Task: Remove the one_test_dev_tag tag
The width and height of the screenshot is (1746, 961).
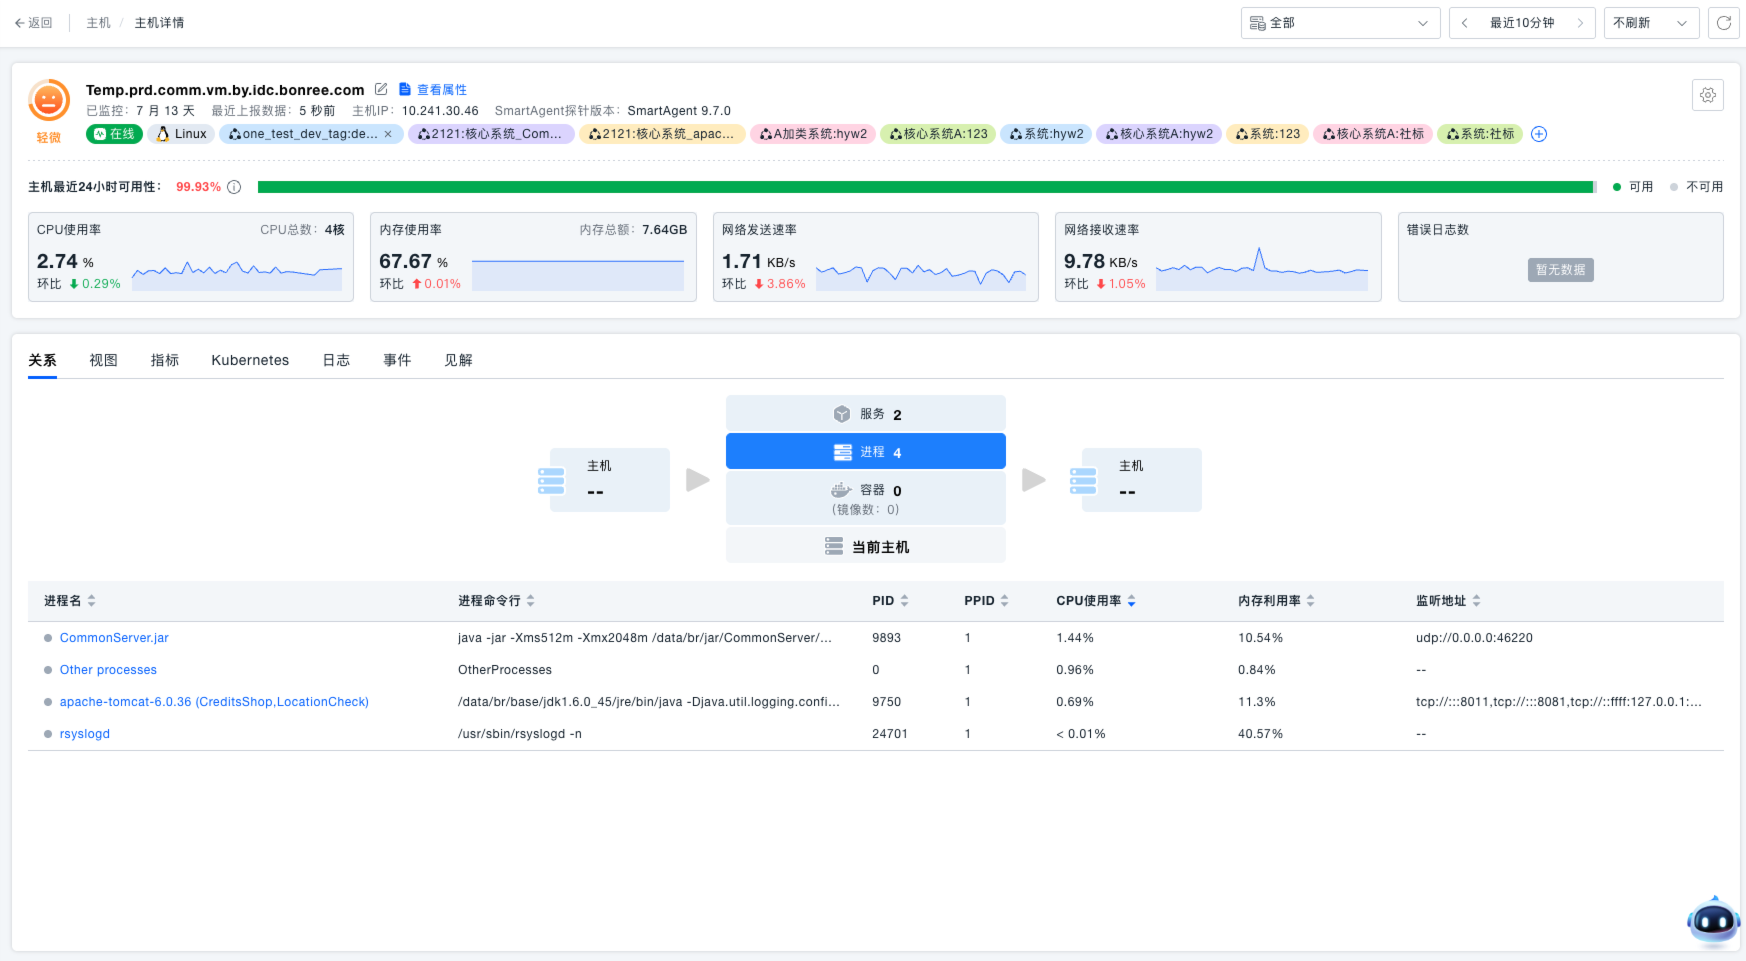Action: tap(388, 134)
